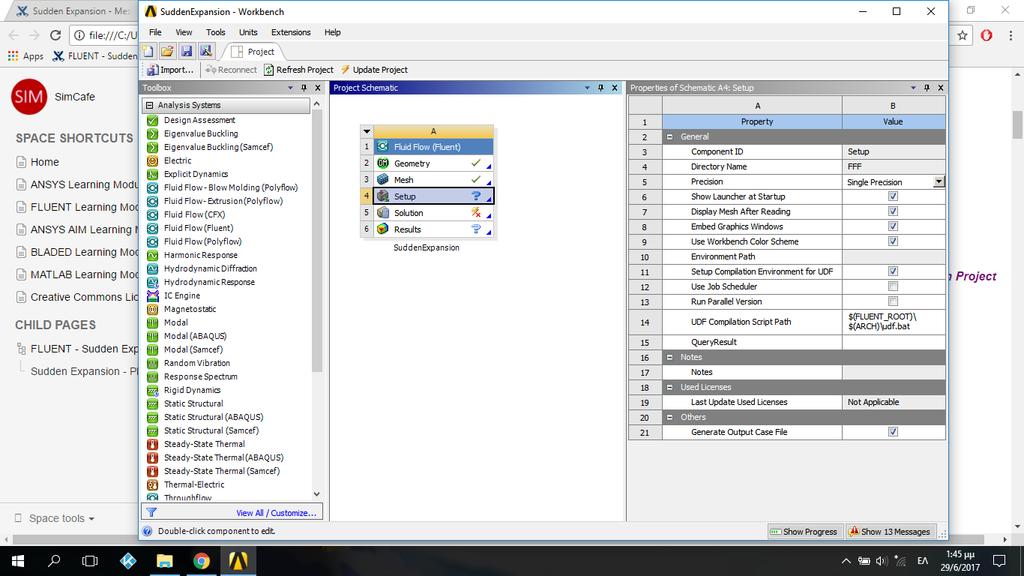Pin the Toolbox panel

304,88
